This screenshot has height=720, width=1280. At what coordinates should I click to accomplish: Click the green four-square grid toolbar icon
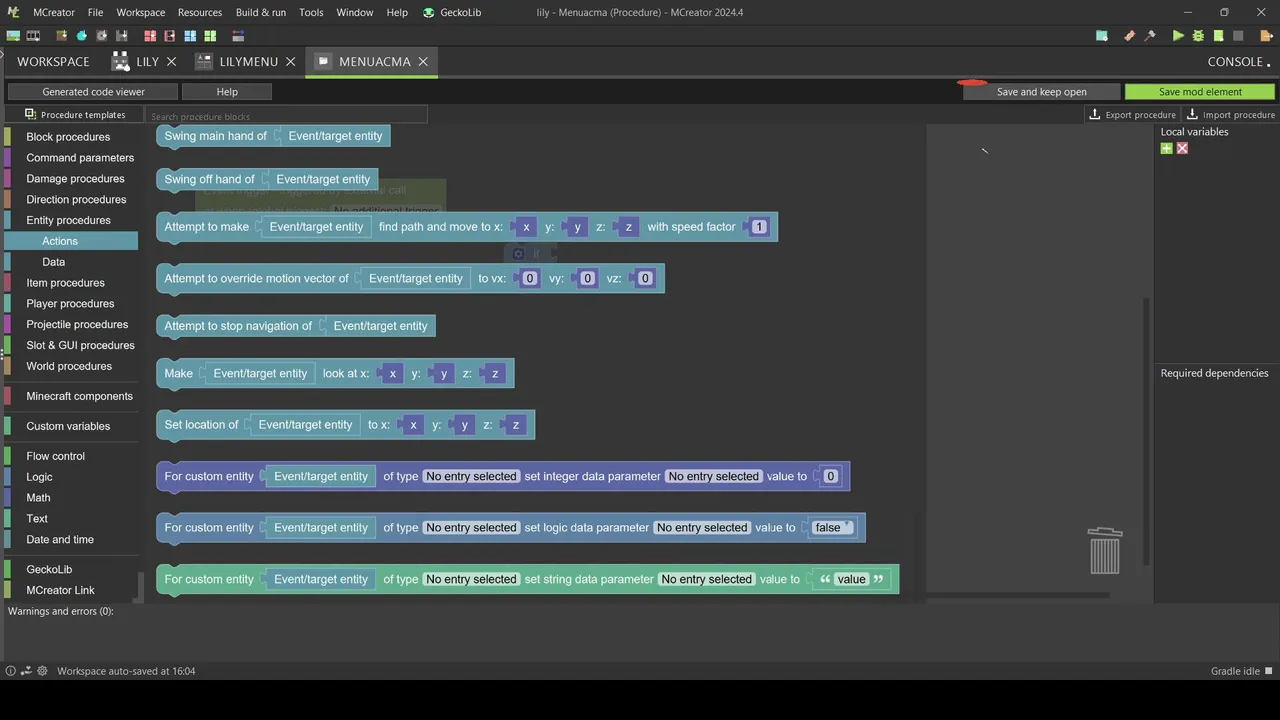[x=209, y=36]
